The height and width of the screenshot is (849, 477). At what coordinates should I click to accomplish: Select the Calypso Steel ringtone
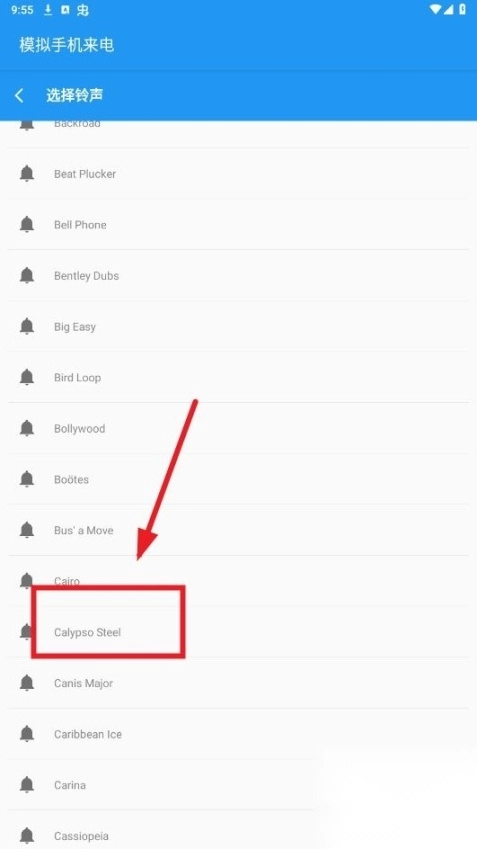click(238, 632)
